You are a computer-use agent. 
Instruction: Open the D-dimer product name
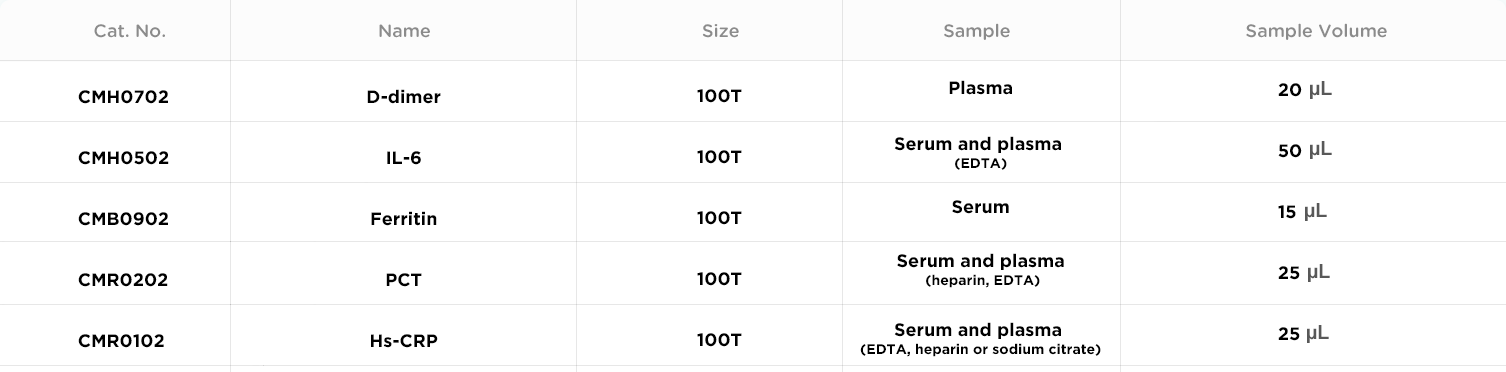coord(404,97)
